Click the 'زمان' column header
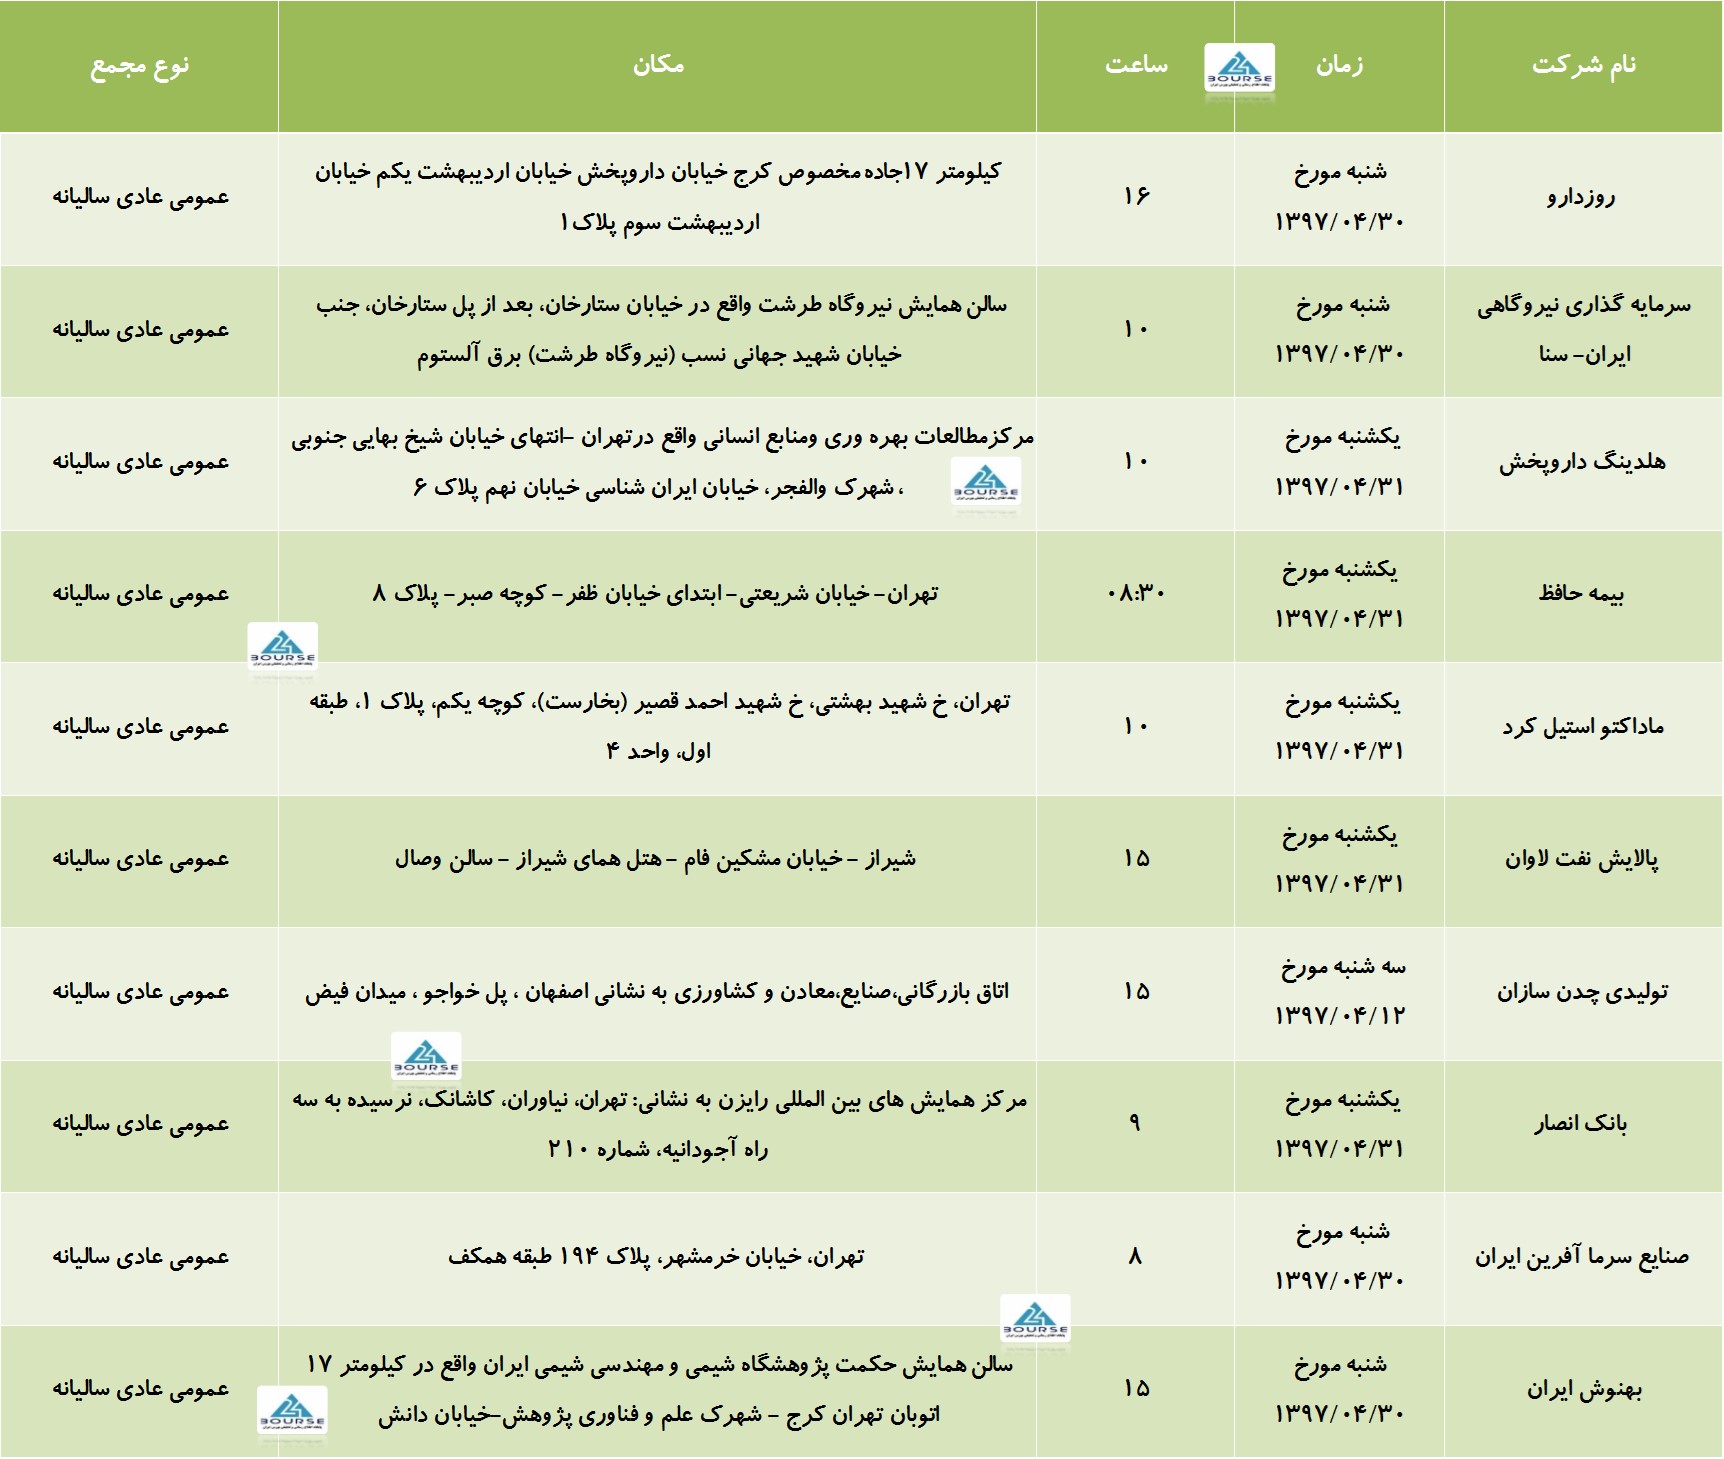The image size is (1724, 1459). 1339,65
